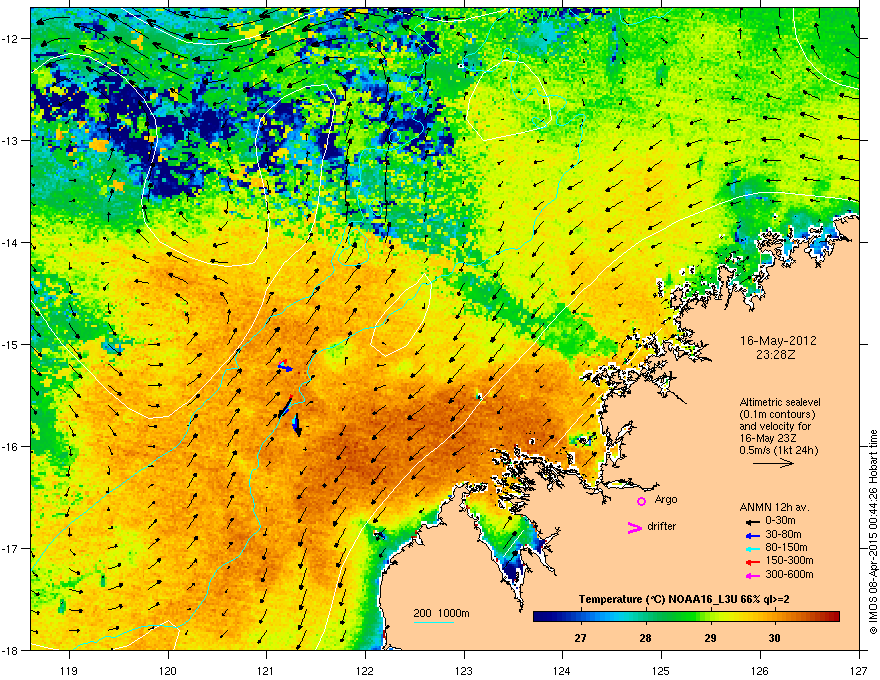Screen dimensions: 880x680
Task: Click the 'drifter' legend label
Action: (662, 526)
